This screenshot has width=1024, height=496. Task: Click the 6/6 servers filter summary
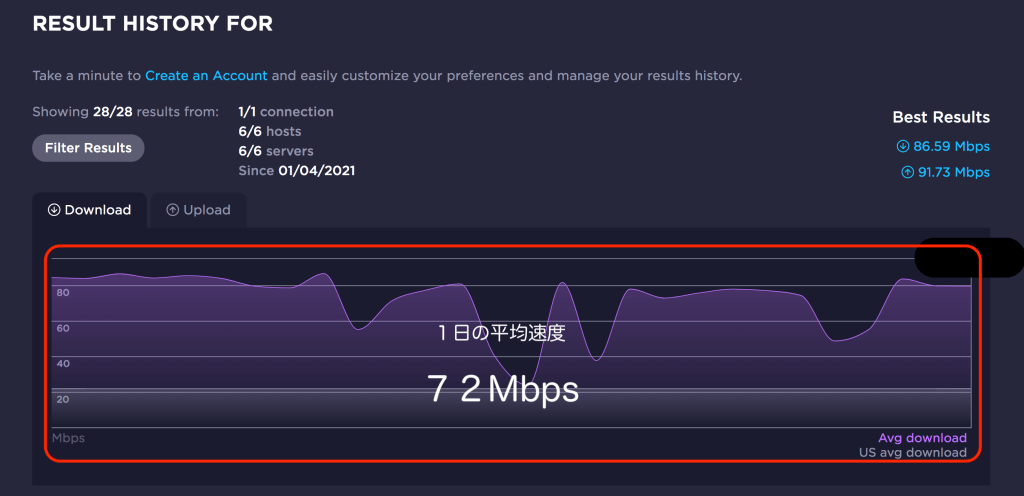276,151
